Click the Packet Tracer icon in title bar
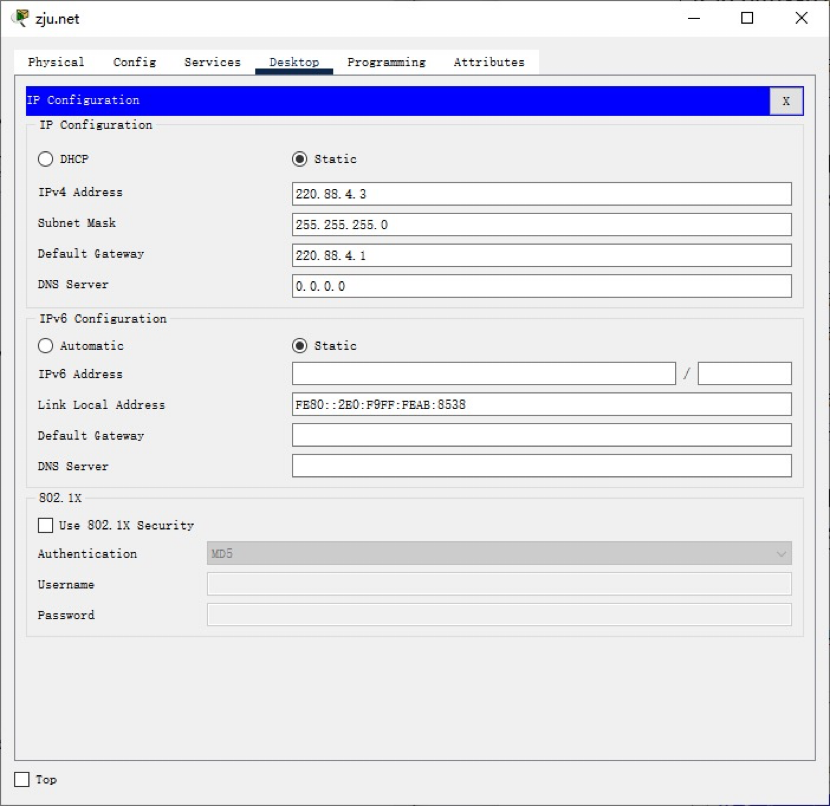Image resolution: width=830 pixels, height=806 pixels. [x=20, y=18]
